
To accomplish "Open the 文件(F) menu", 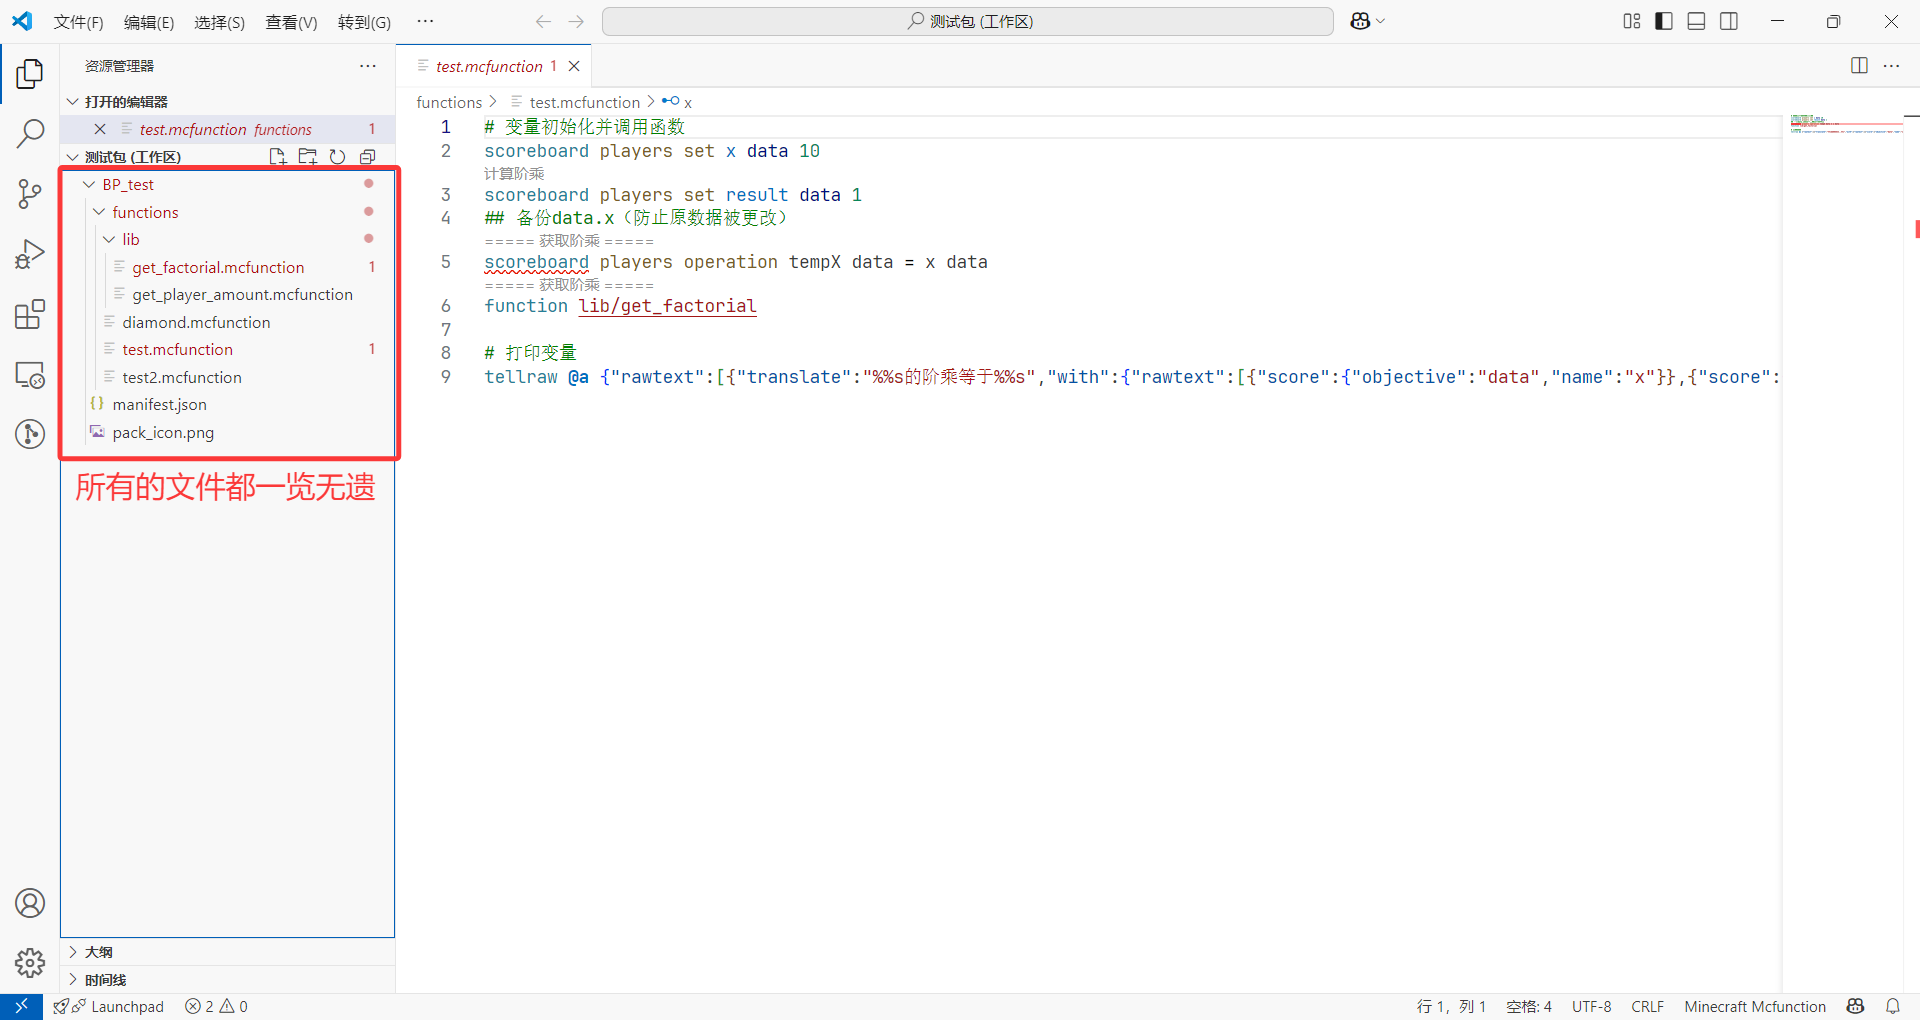I will point(78,22).
